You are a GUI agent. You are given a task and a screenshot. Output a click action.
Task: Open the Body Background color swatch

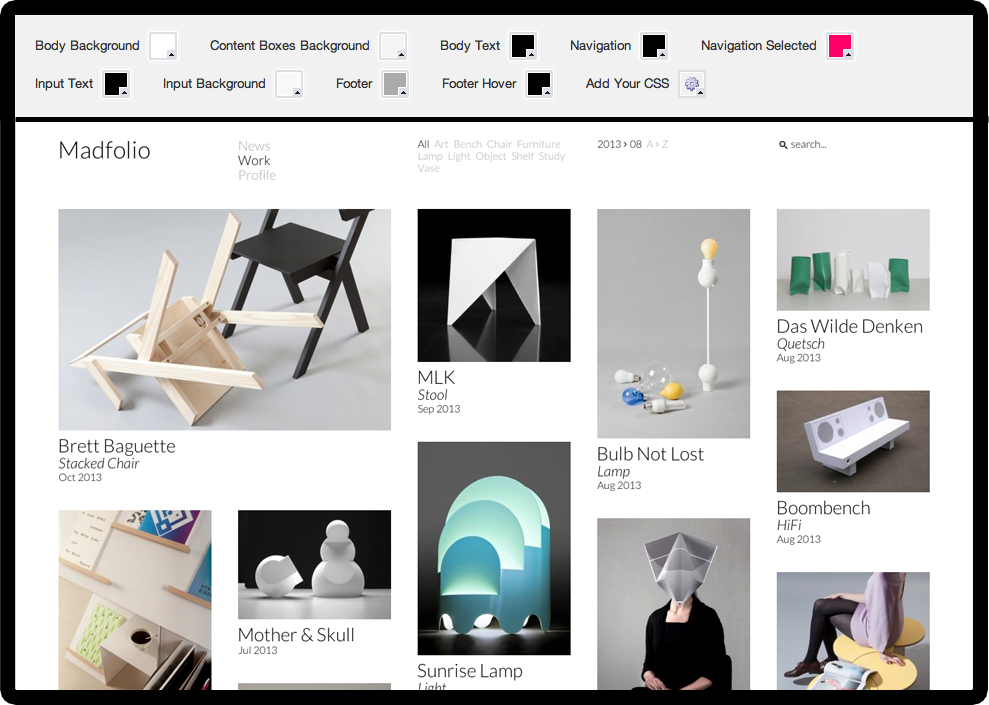(162, 46)
